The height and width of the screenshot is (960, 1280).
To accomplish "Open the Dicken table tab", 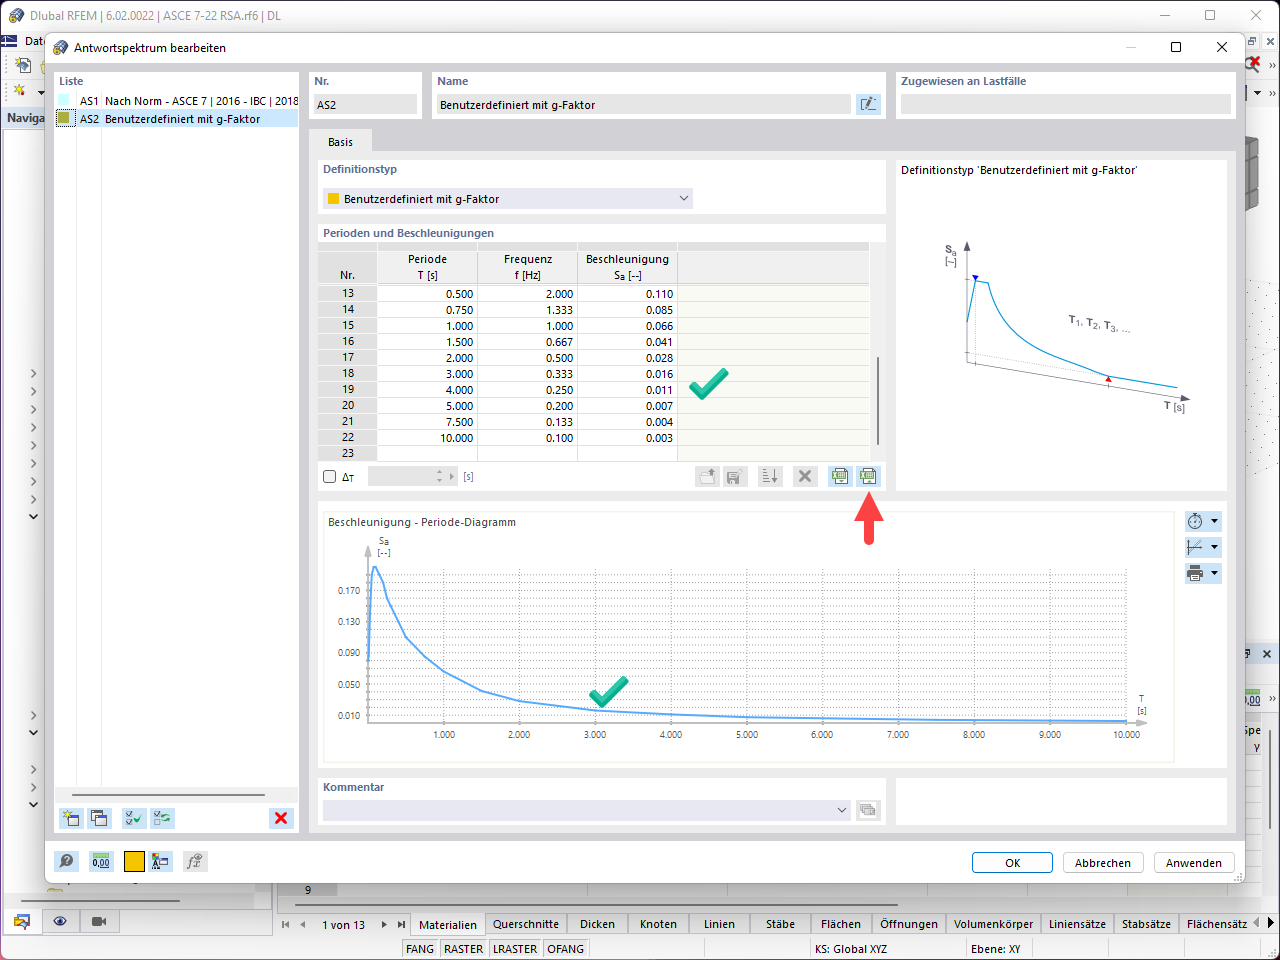I will point(597,924).
